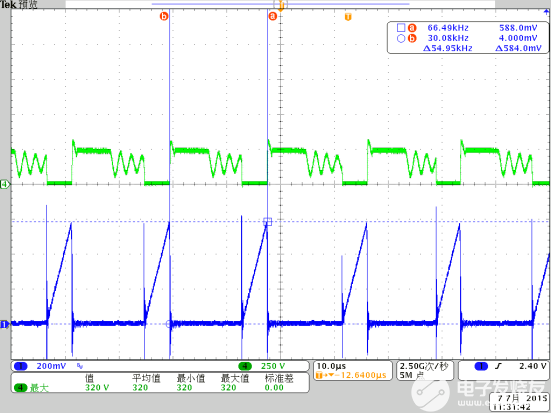Click channel 4 ground reference indicator
Image resolution: width=551 pixels, height=413 pixels.
5,184
